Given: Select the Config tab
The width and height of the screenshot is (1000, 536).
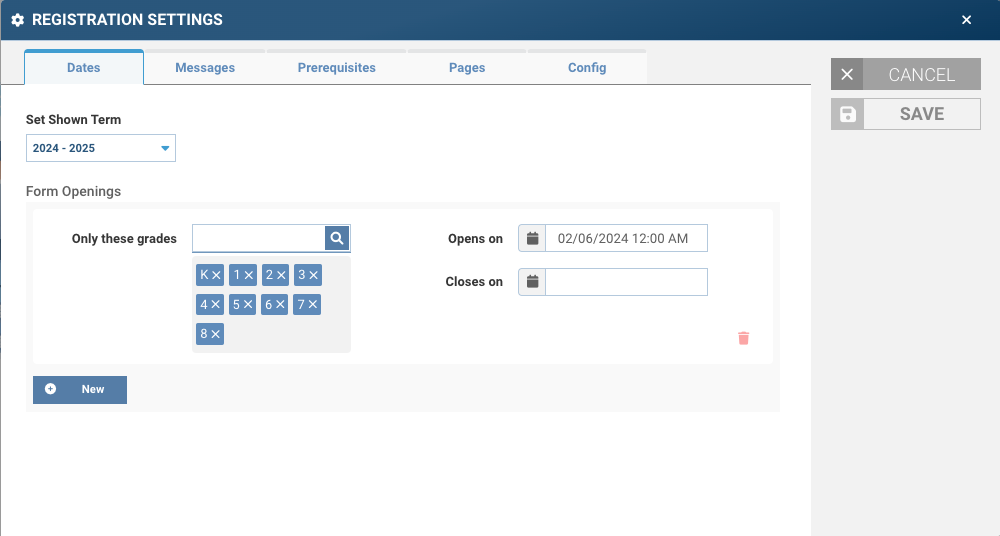Looking at the screenshot, I should click(587, 68).
